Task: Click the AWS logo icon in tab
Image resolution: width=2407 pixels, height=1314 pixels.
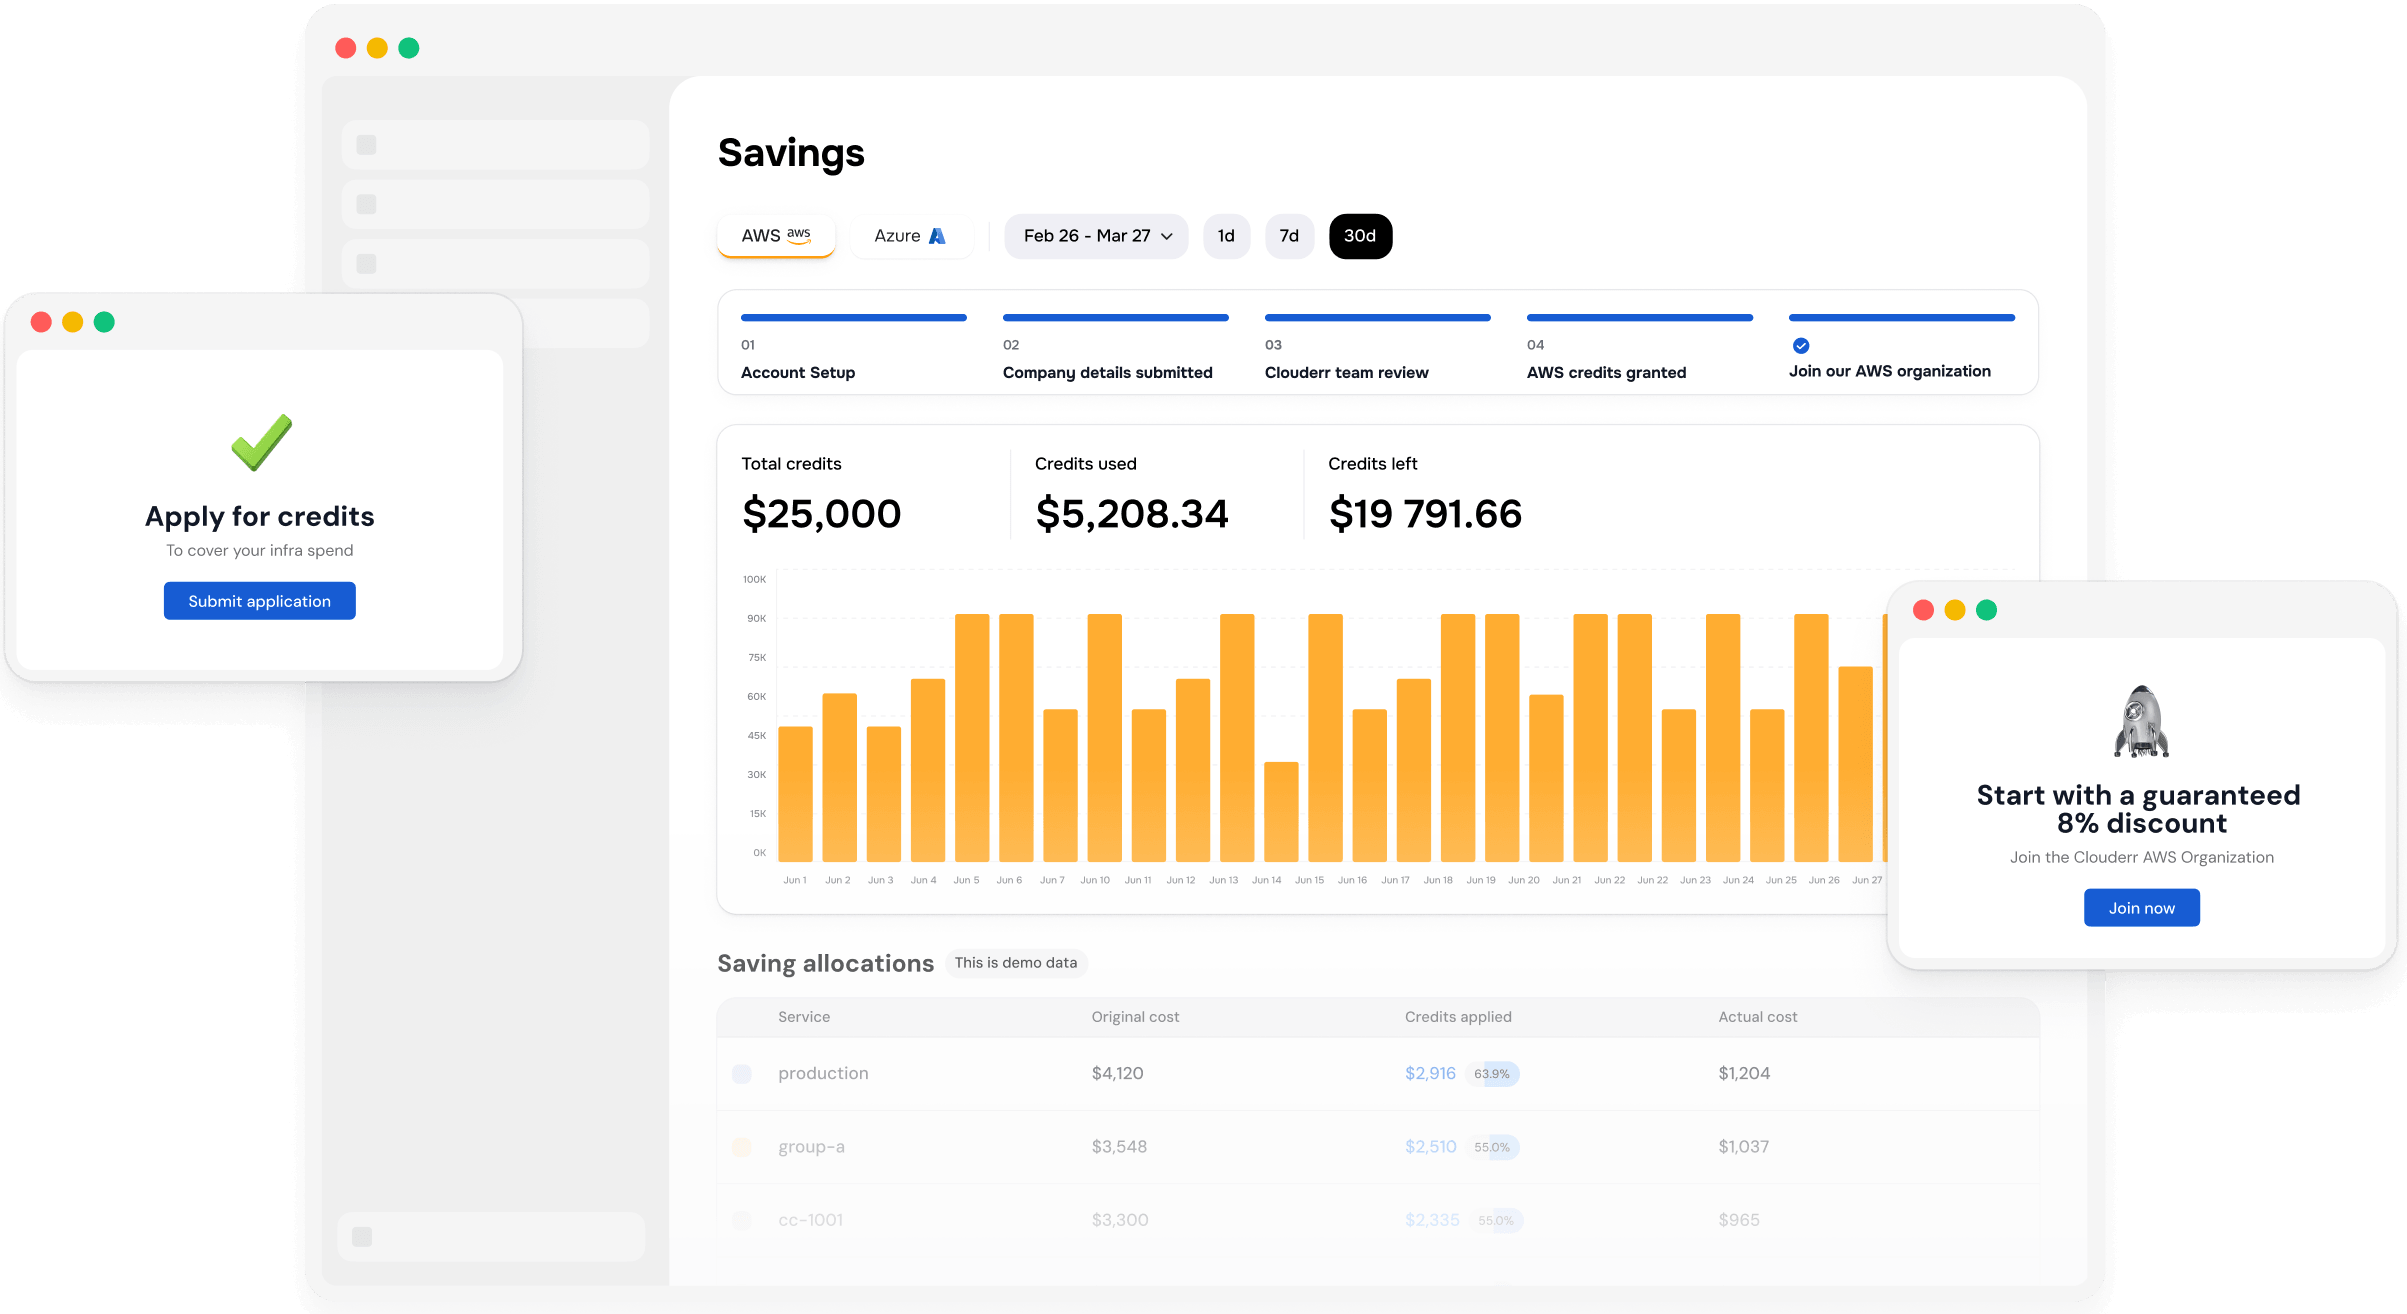Action: [x=799, y=236]
